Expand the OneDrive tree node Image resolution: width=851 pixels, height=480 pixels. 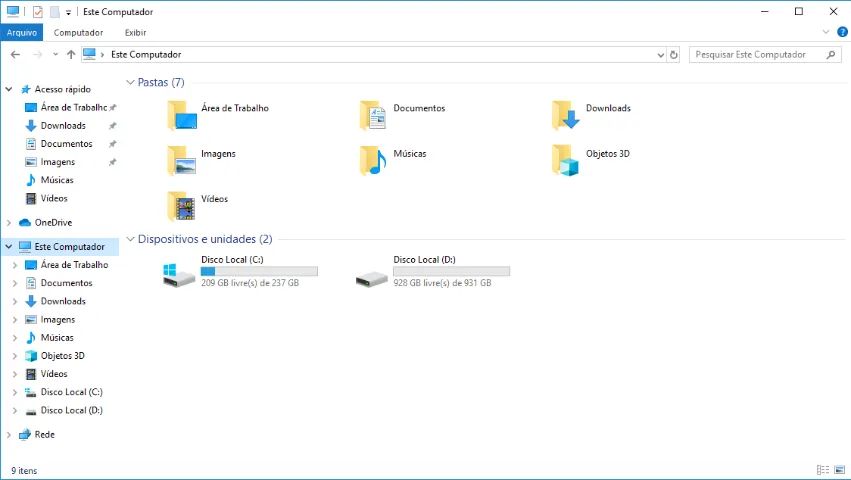pyautogui.click(x=9, y=223)
